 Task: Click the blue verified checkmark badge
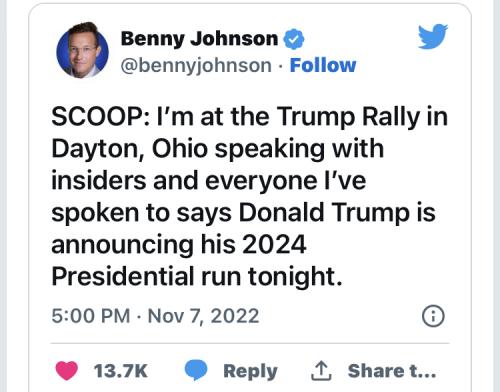294,39
